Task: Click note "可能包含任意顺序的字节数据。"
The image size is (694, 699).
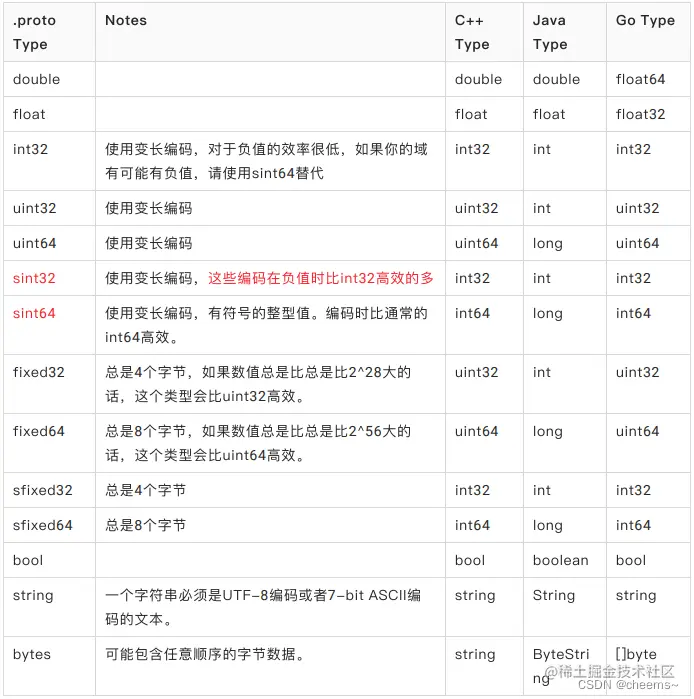Action: [x=205, y=654]
